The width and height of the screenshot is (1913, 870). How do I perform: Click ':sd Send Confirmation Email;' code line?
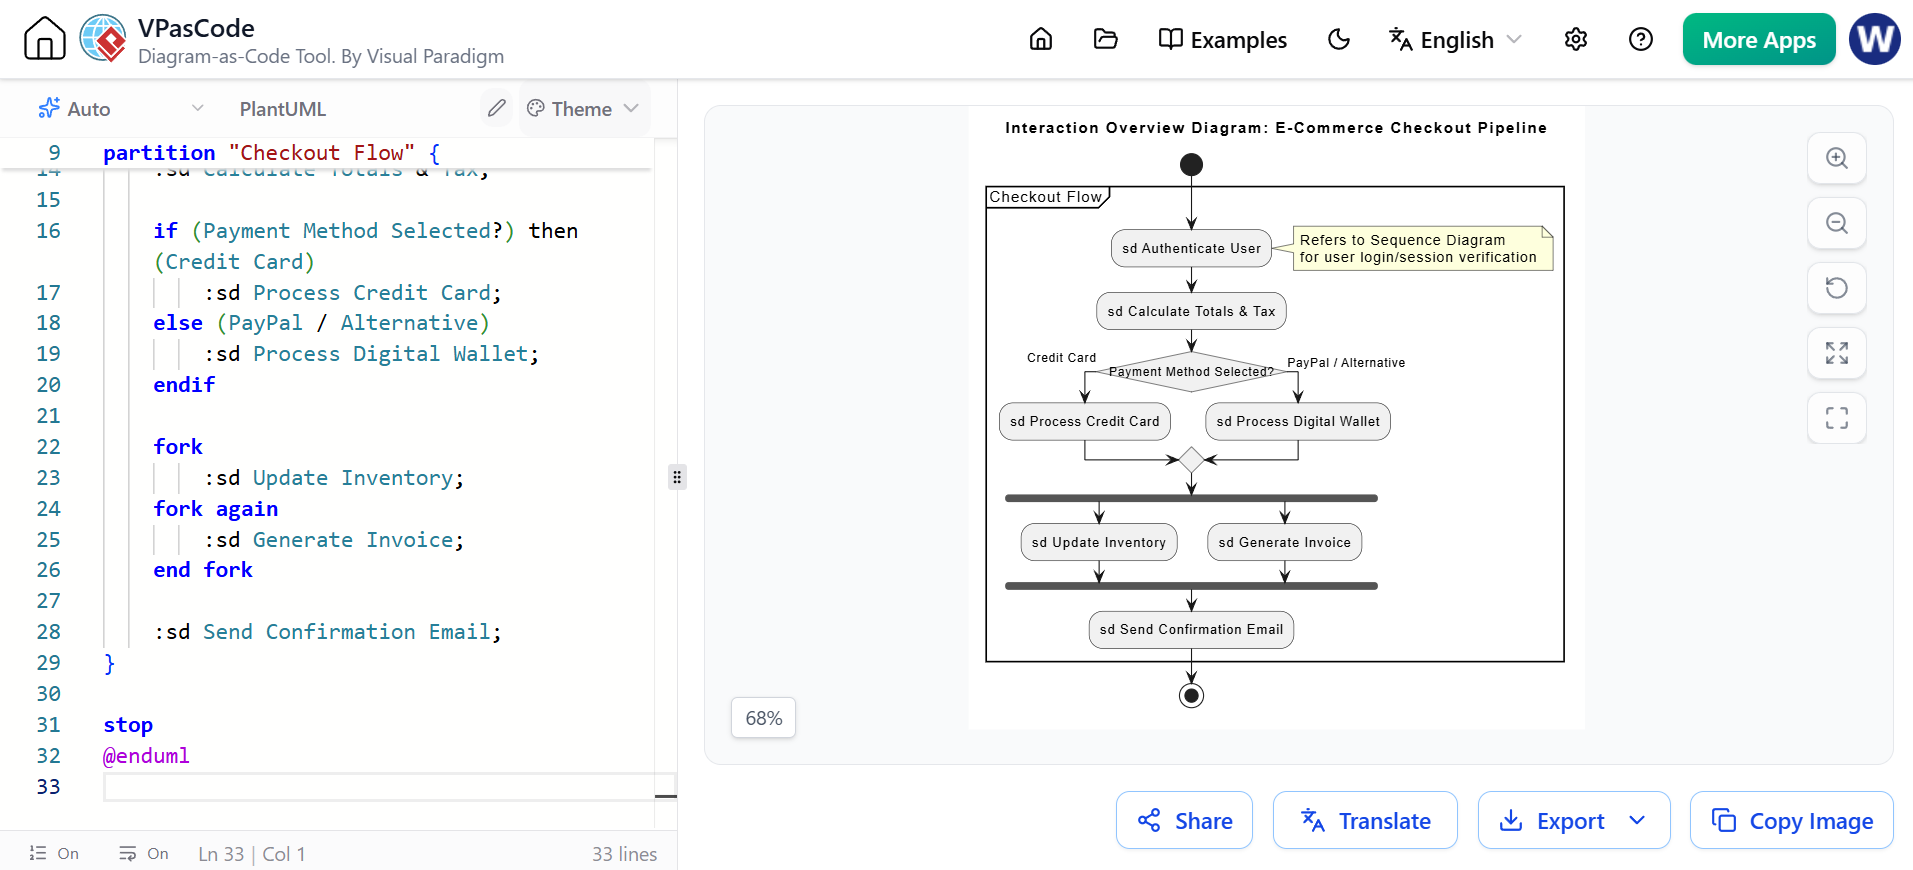coord(328,632)
